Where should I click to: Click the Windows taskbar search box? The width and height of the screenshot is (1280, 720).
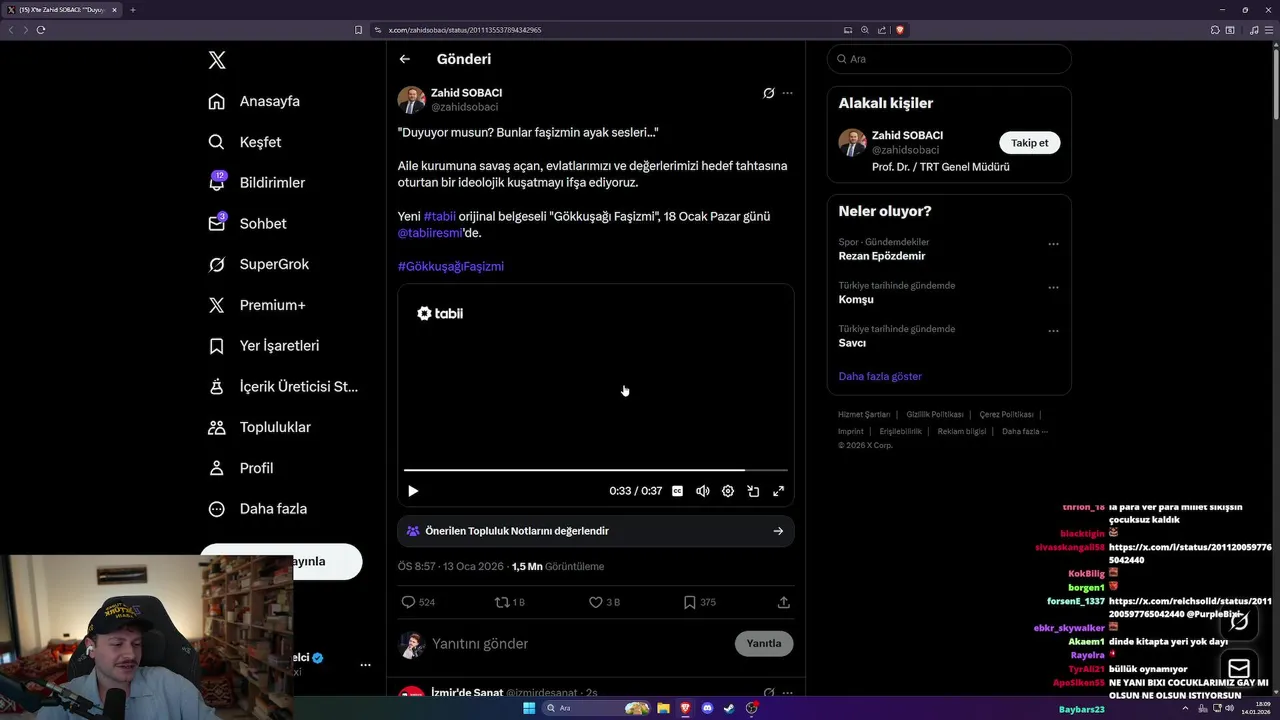tap(597, 708)
